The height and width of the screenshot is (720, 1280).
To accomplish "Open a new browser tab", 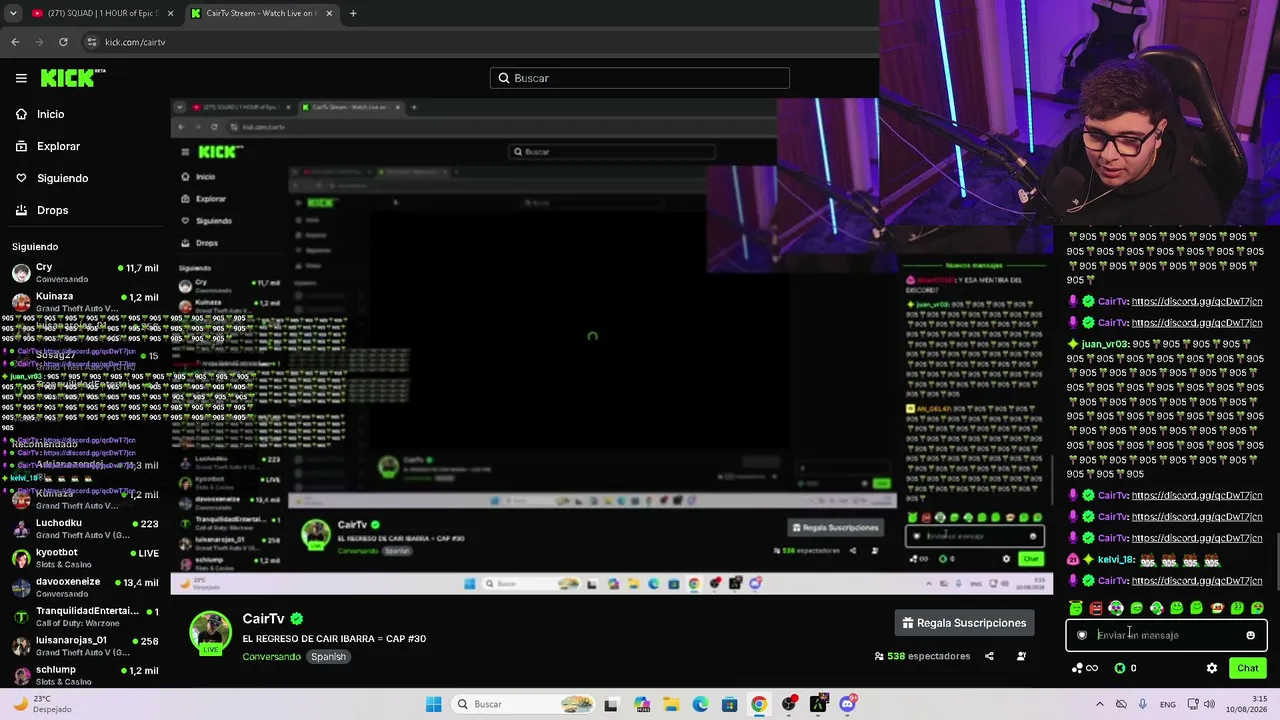I will (353, 13).
